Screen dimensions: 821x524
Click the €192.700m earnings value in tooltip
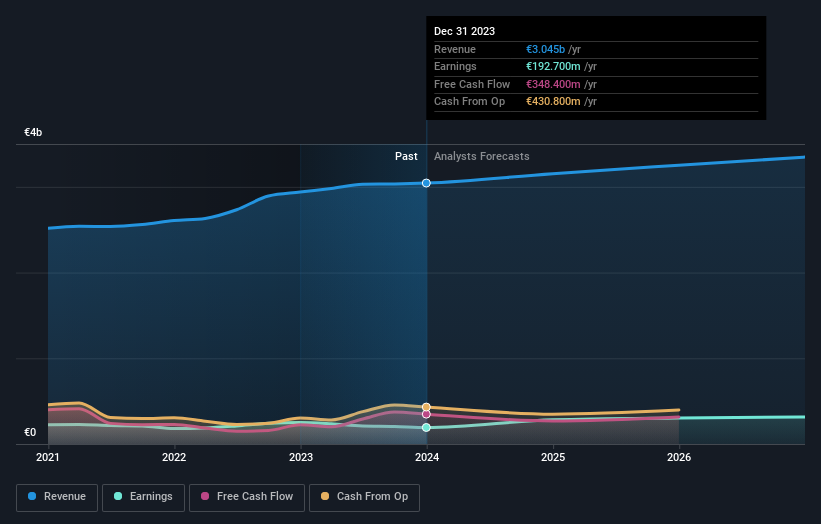[553, 66]
